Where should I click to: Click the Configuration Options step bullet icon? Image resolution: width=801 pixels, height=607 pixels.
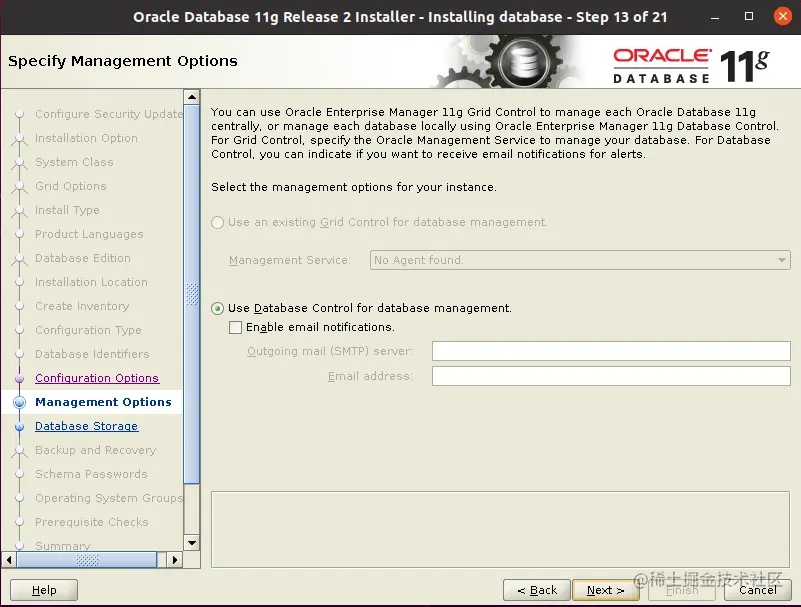tap(19, 379)
